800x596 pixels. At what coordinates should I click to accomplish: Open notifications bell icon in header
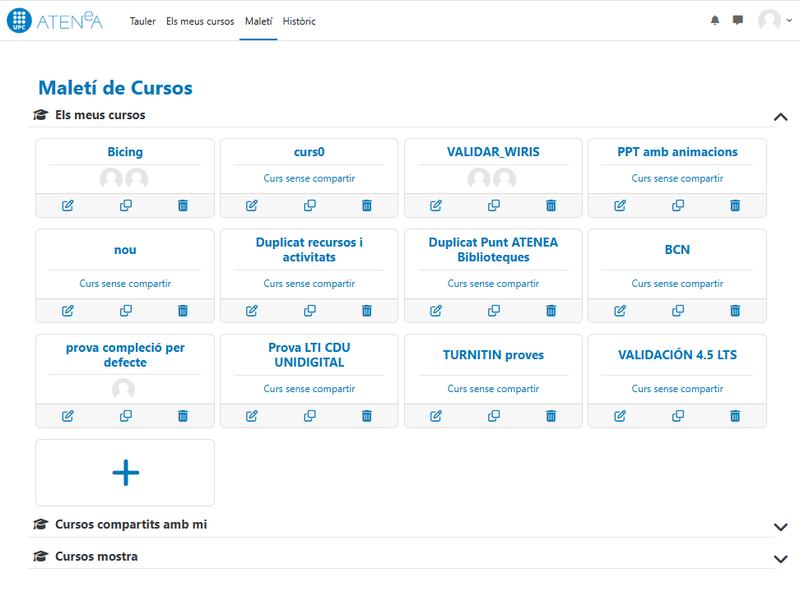(715, 20)
